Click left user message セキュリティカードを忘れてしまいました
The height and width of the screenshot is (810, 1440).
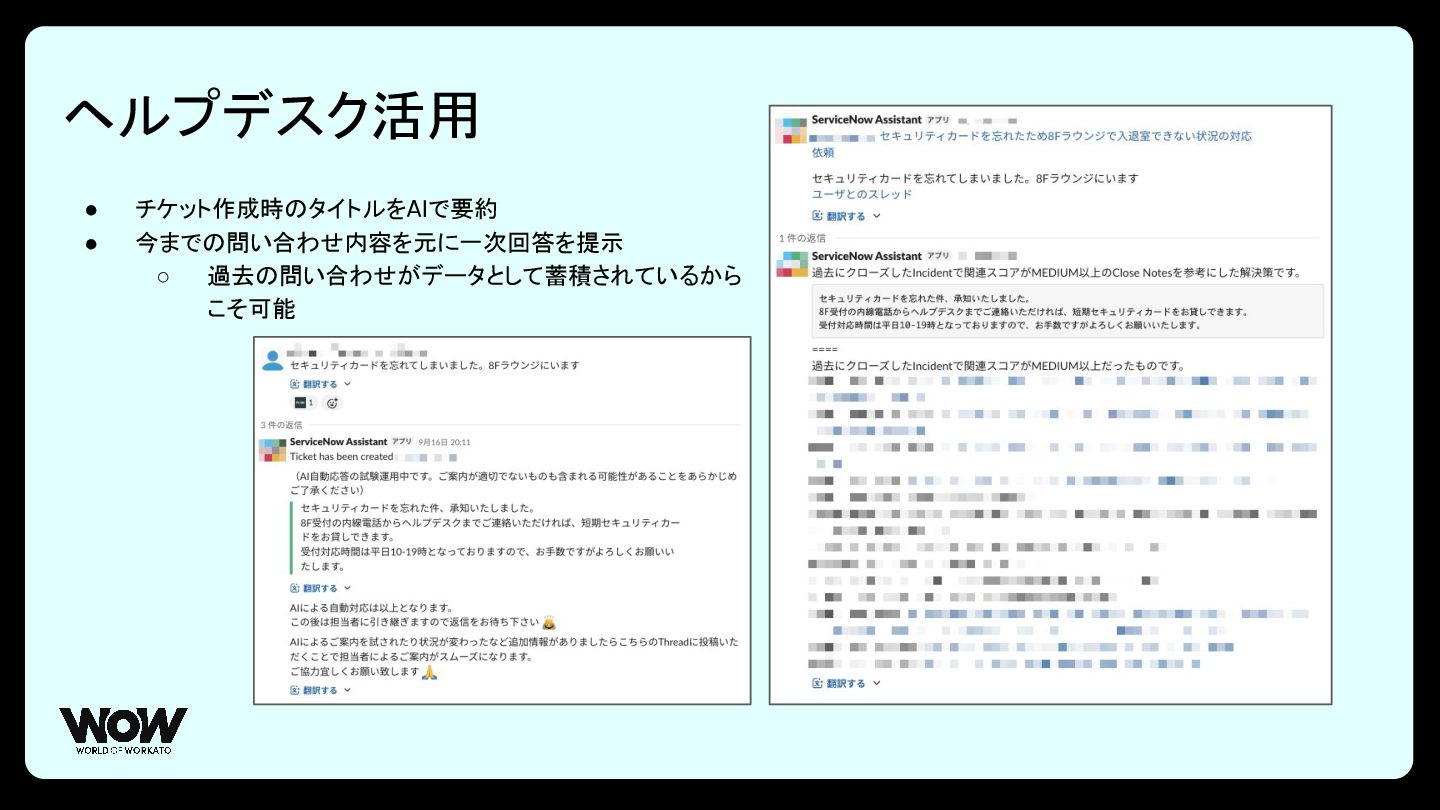pos(434,365)
